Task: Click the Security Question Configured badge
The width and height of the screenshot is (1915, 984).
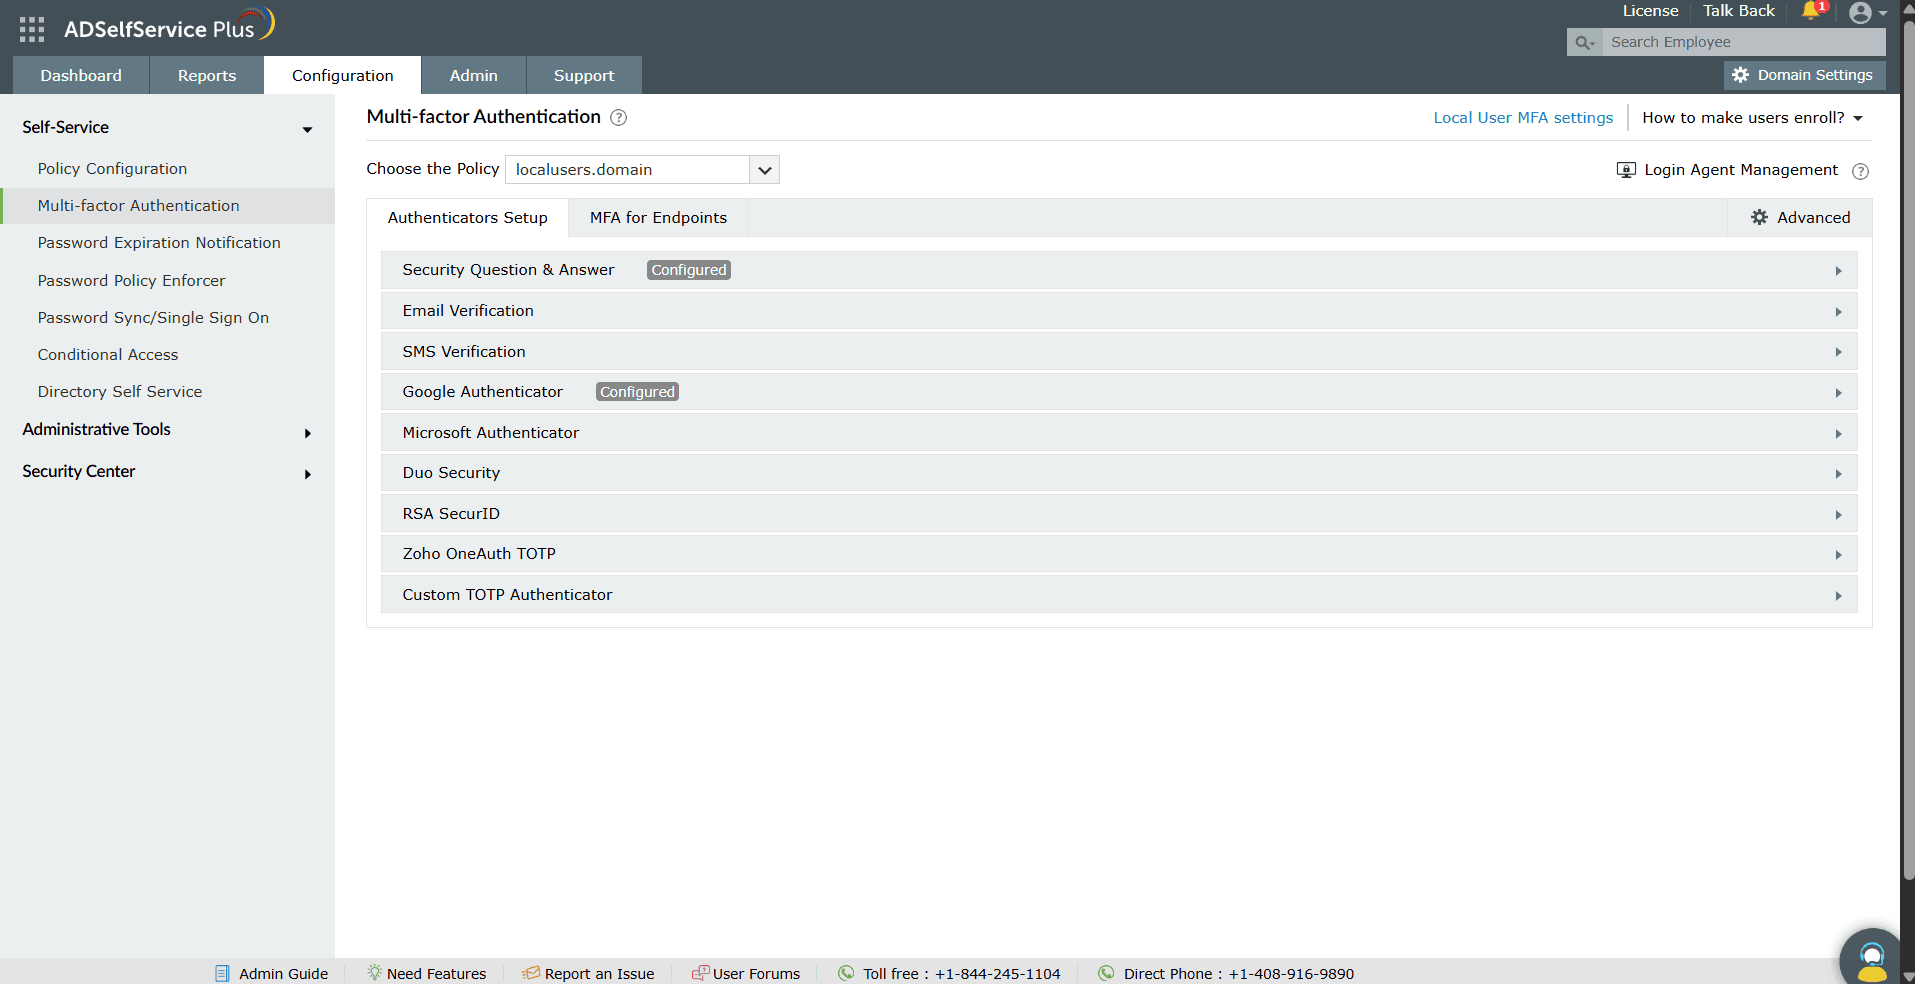Action: 689,270
